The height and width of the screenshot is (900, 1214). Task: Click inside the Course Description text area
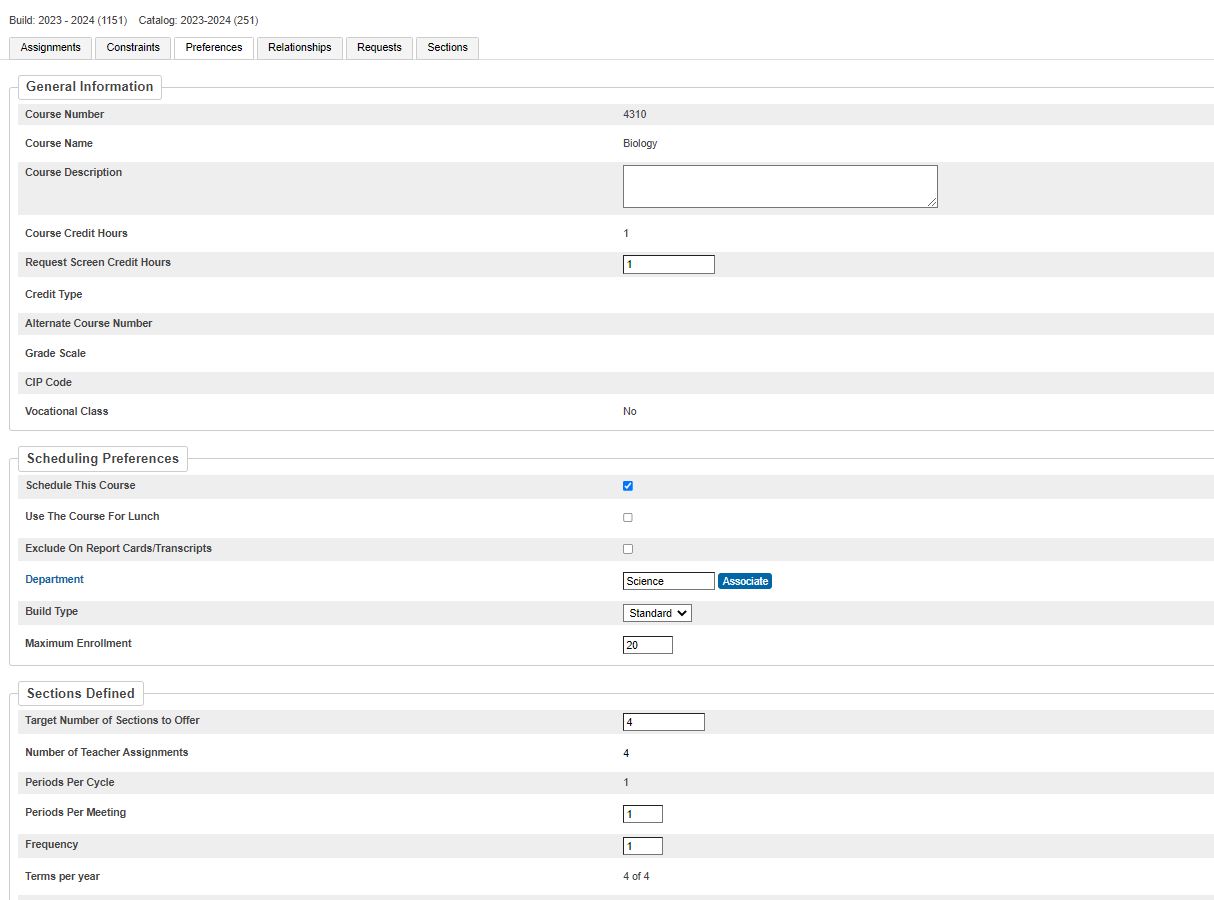coord(779,186)
